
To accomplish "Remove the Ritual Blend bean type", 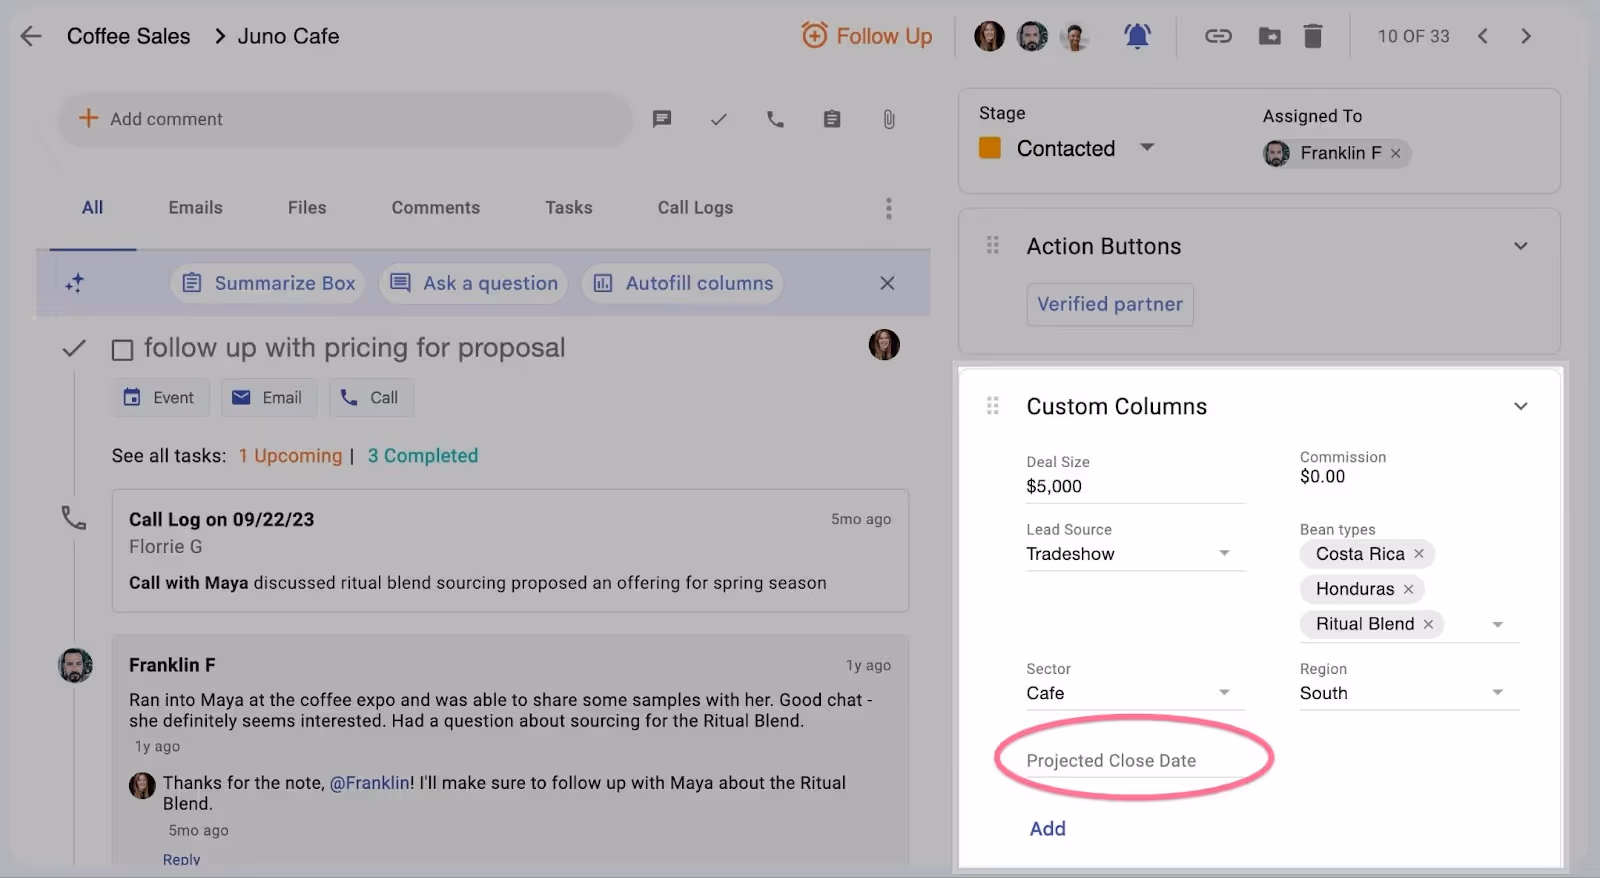I will pyautogui.click(x=1428, y=624).
